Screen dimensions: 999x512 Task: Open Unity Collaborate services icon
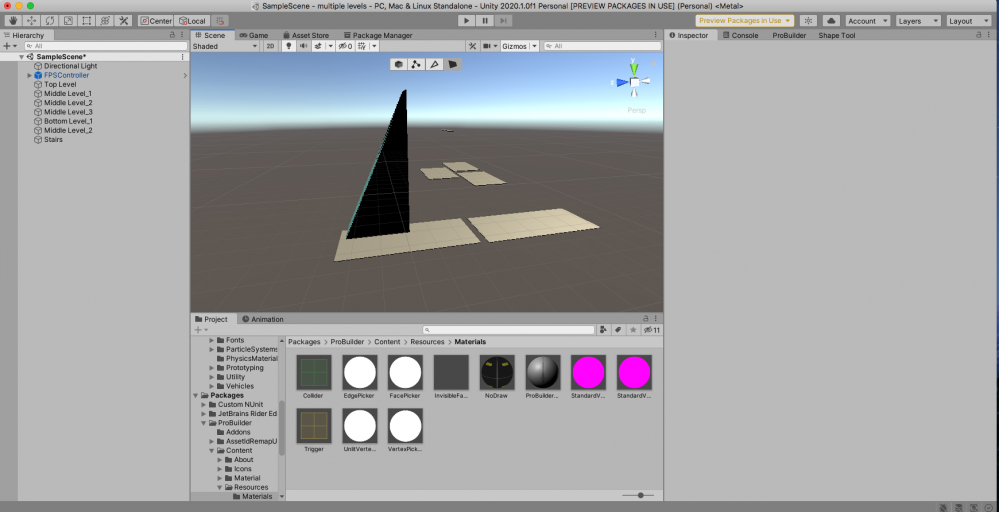[809, 21]
